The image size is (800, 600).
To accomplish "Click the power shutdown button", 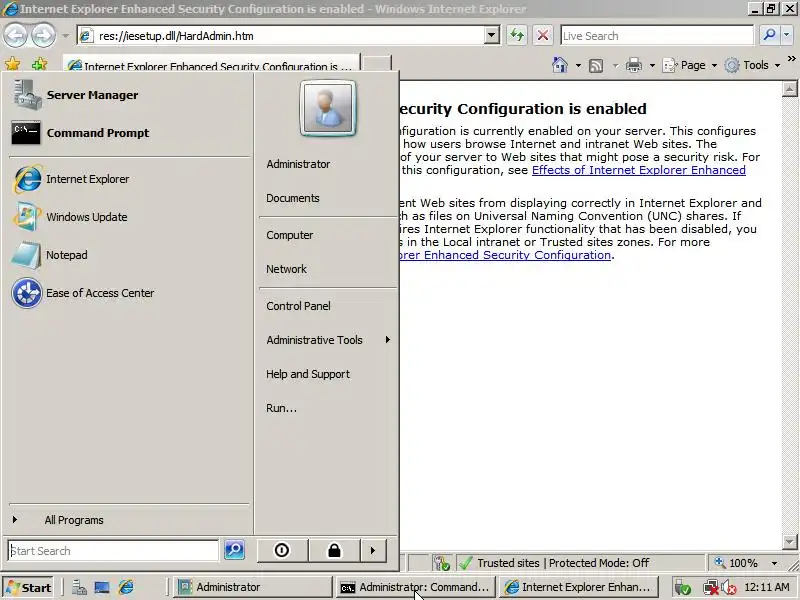I will coord(282,551).
